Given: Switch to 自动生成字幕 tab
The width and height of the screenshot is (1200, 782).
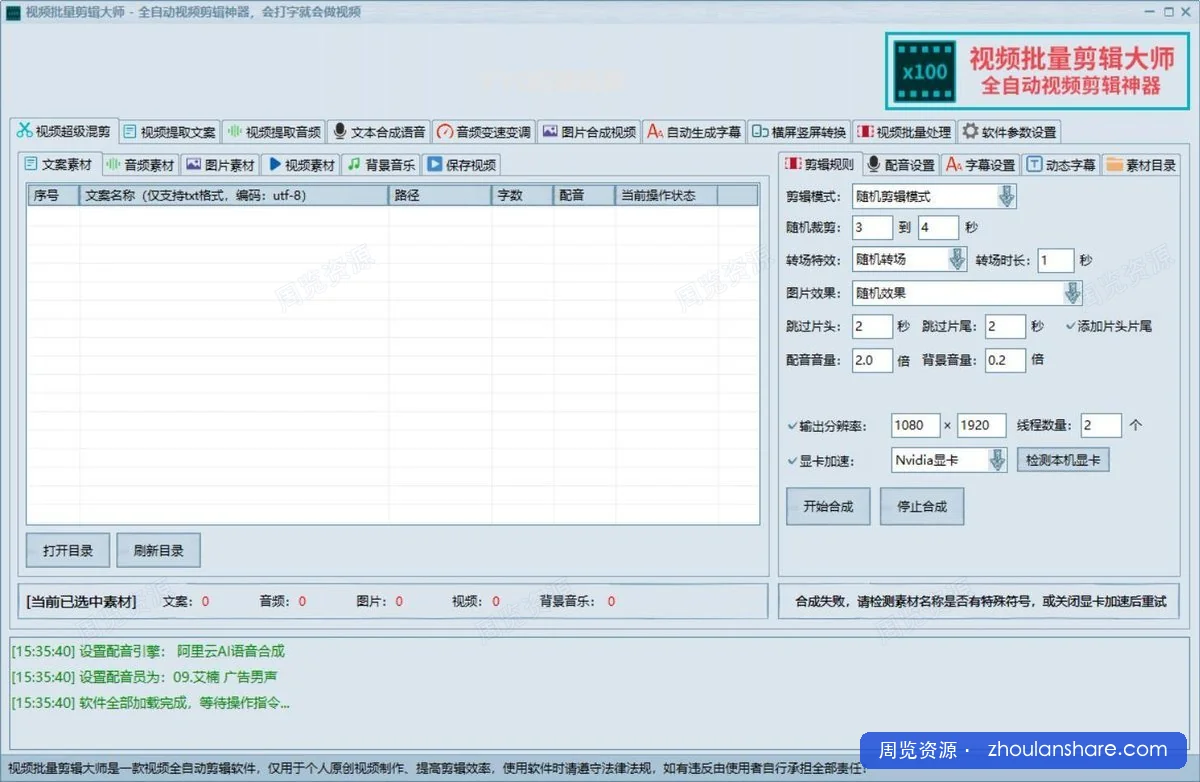Looking at the screenshot, I should click(694, 131).
